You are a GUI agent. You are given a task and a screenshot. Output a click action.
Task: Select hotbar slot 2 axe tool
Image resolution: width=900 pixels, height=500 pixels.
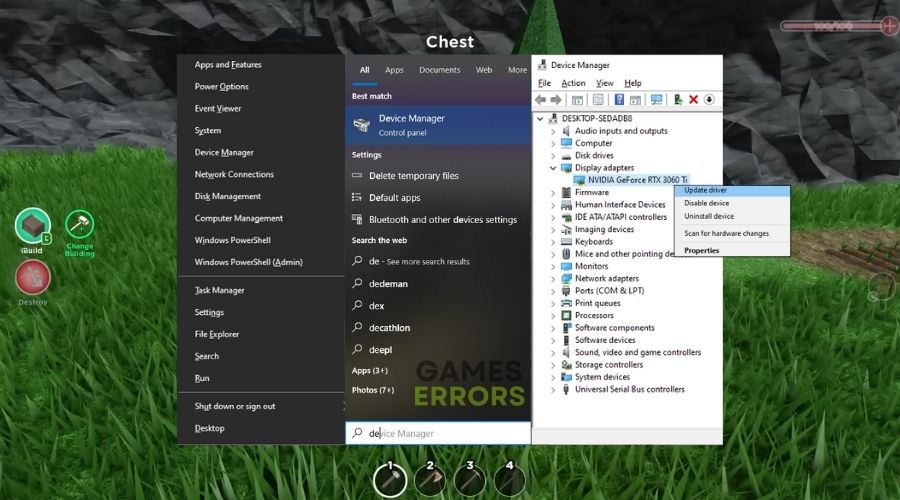(x=430, y=480)
